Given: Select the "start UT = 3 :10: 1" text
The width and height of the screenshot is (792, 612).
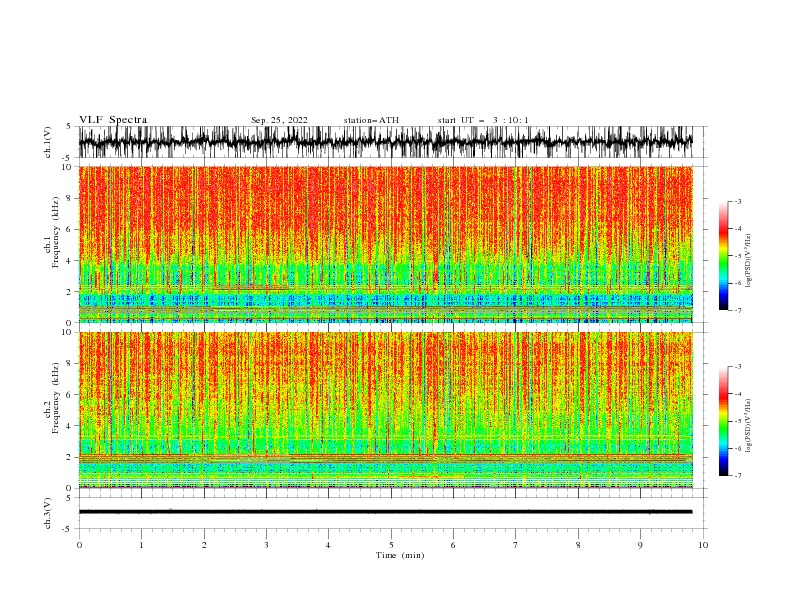Looking at the screenshot, I should pos(483,120).
